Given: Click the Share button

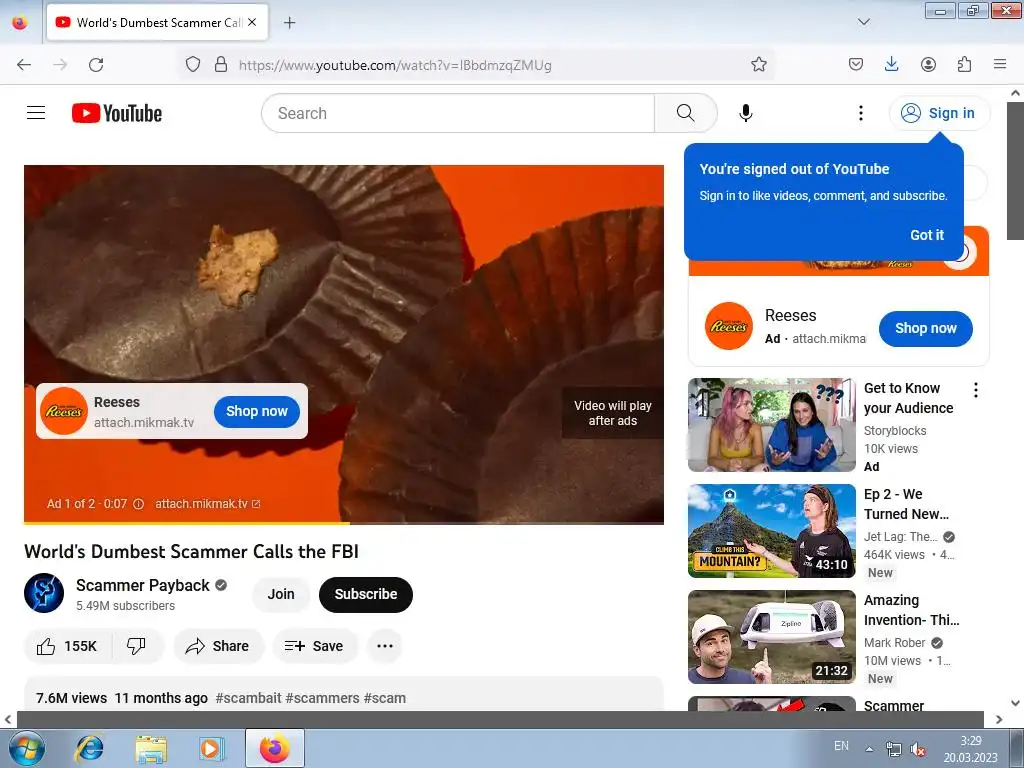Looking at the screenshot, I should (x=218, y=646).
